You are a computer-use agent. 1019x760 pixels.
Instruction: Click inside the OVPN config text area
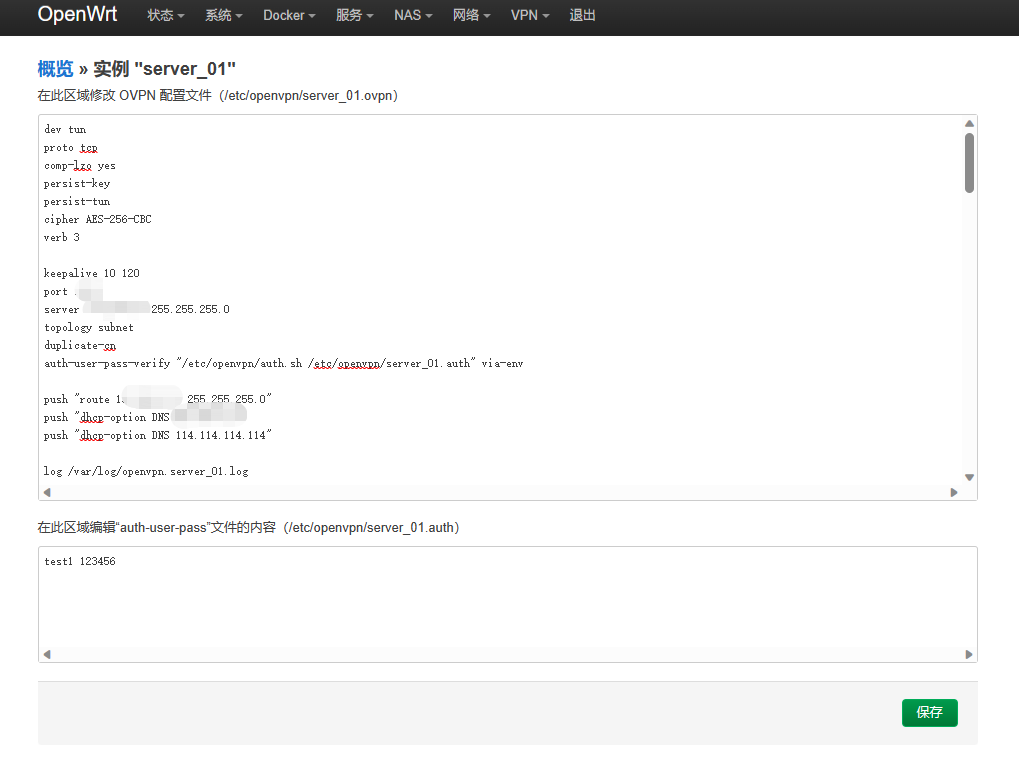pos(500,300)
